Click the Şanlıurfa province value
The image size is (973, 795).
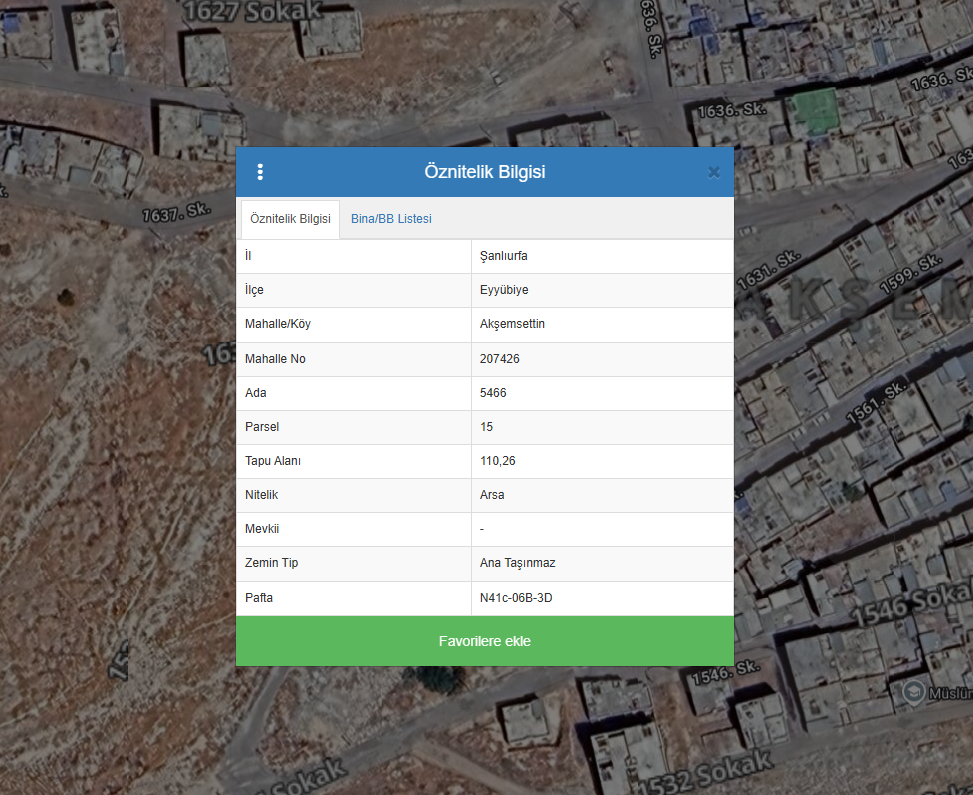[504, 256]
